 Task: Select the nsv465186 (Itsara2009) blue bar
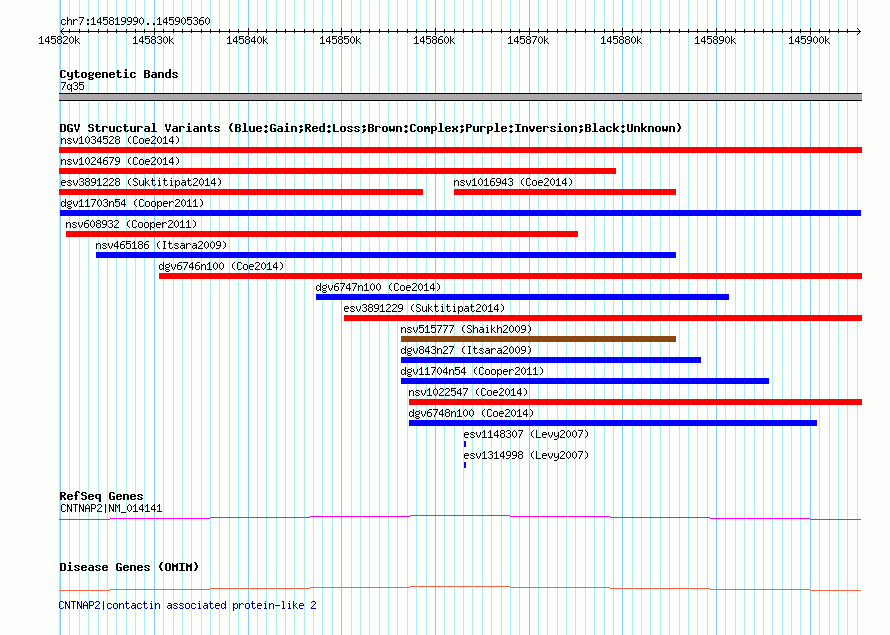pyautogui.click(x=386, y=255)
